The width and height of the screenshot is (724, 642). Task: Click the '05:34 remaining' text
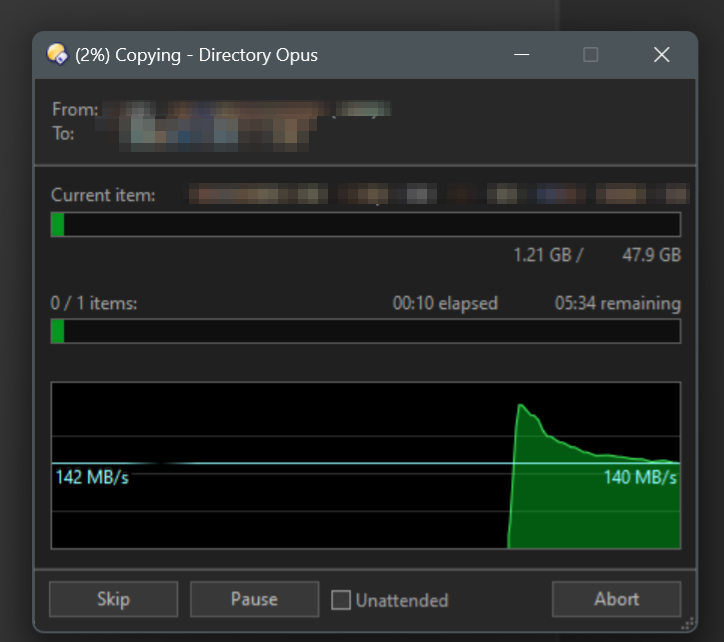point(618,303)
